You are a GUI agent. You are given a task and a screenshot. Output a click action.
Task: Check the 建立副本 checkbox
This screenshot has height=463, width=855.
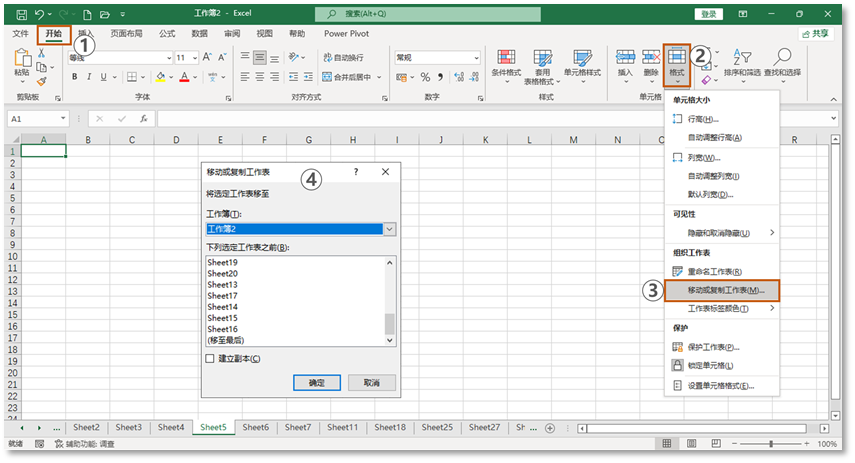210,358
